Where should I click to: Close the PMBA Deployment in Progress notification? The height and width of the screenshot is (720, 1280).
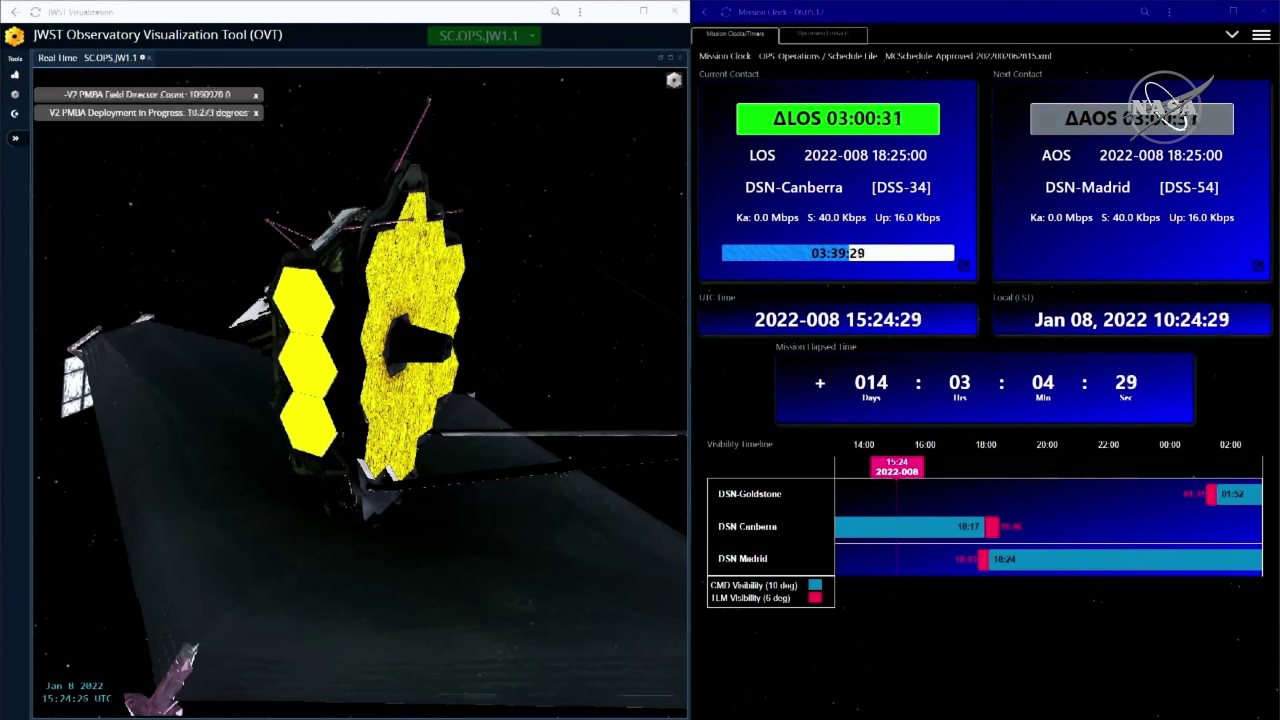pyautogui.click(x=256, y=114)
